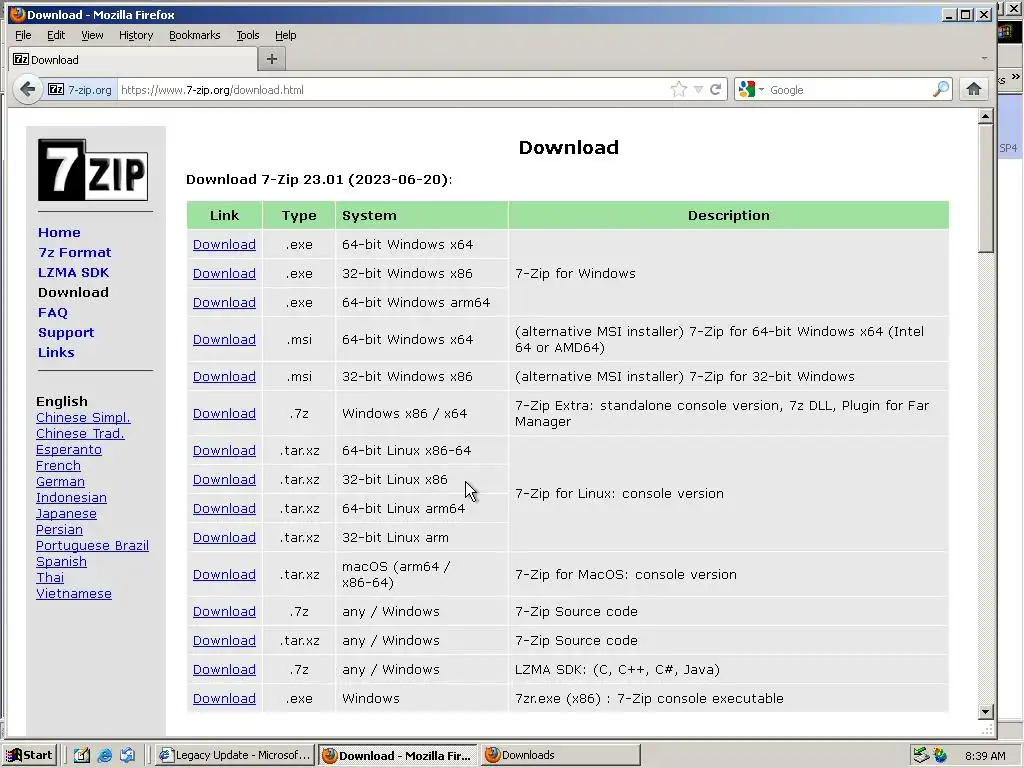Open the Tools menu

(248, 35)
